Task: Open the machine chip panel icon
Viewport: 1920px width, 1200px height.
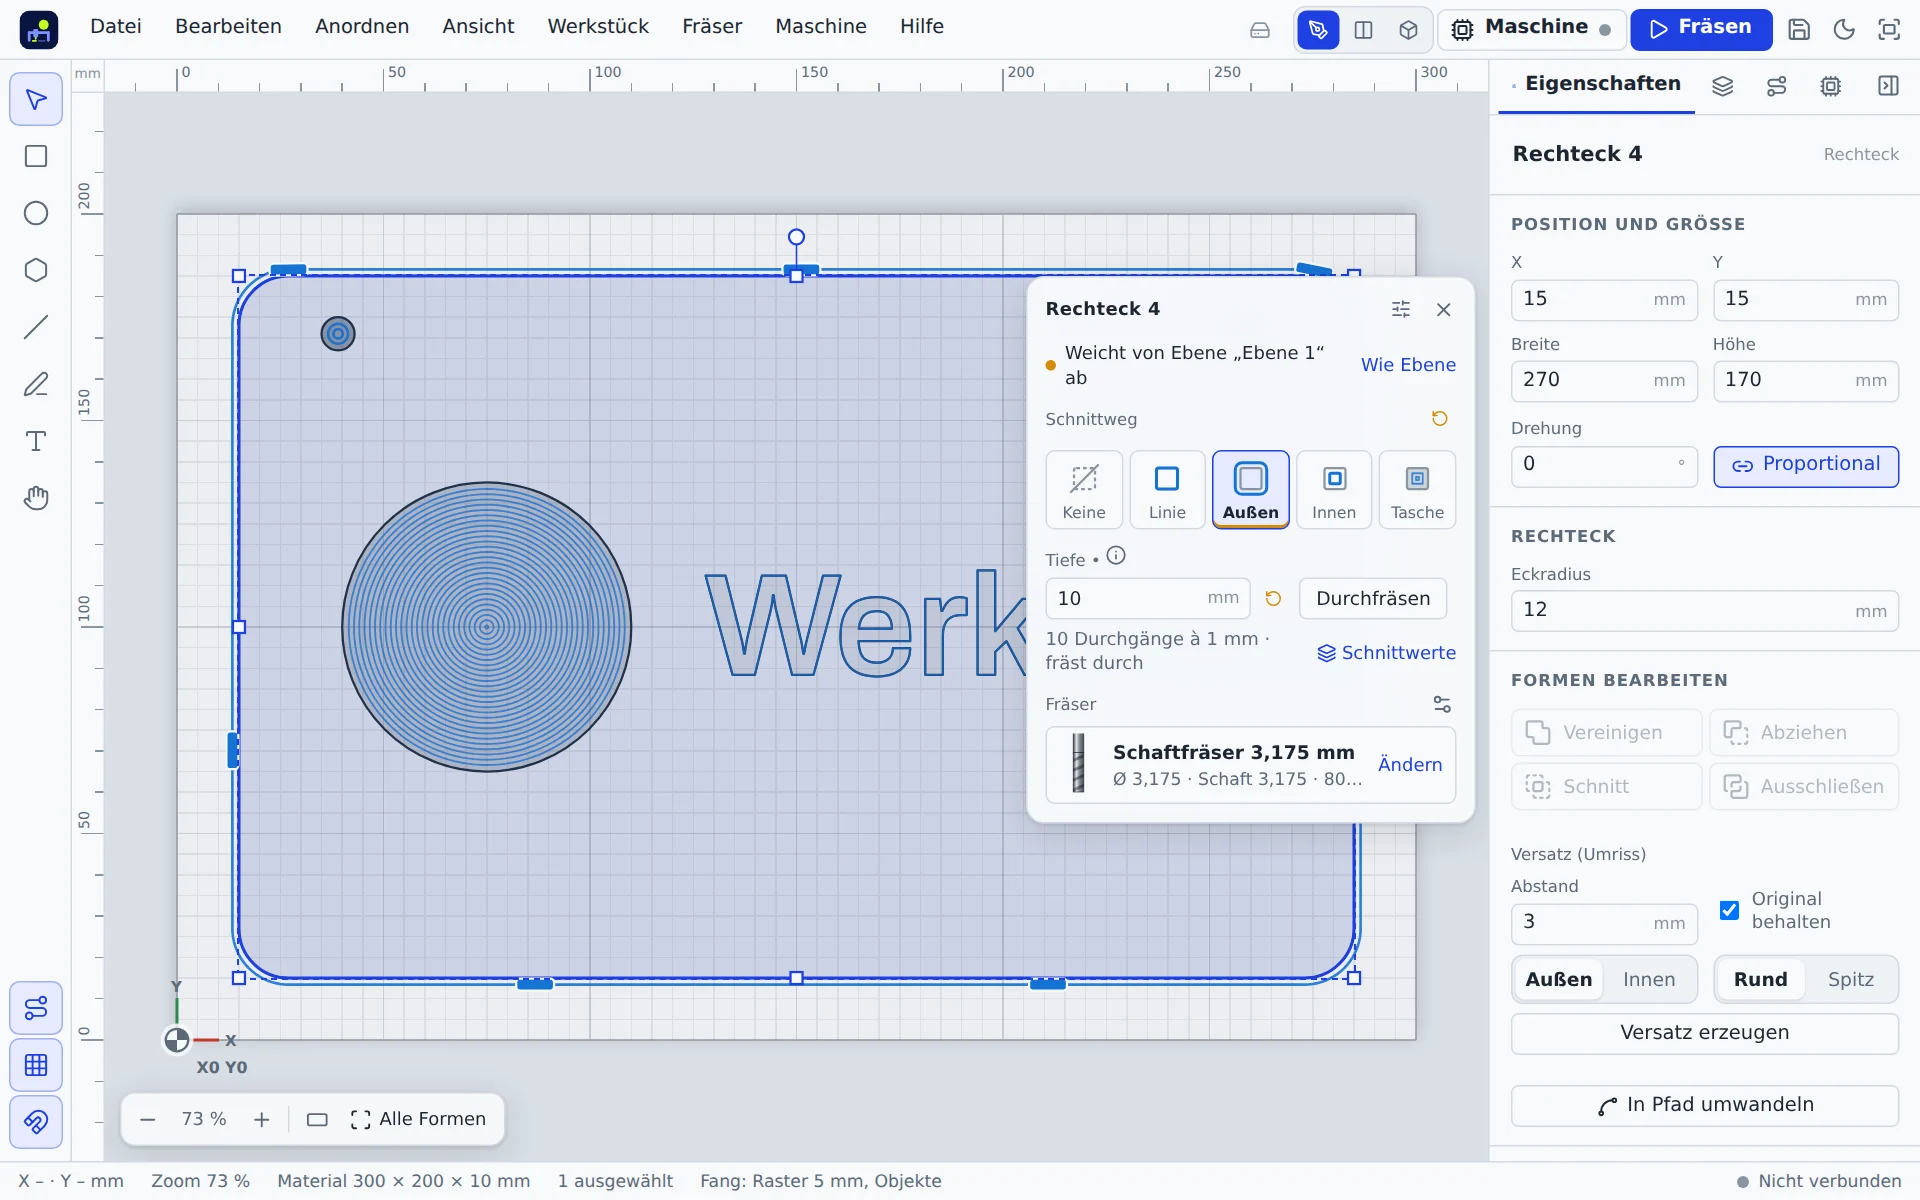Action: (1830, 86)
